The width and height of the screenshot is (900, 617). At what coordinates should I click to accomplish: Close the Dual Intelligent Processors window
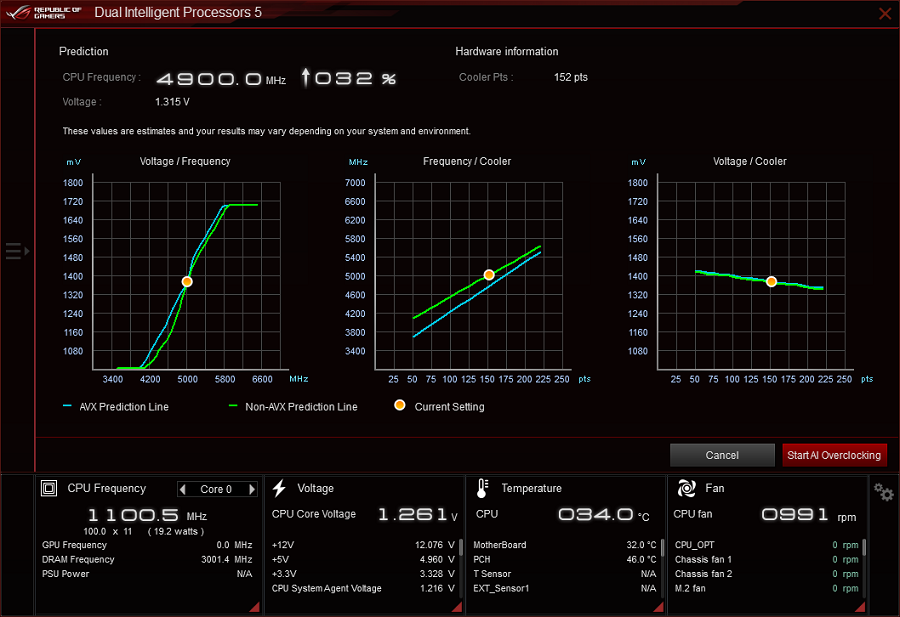tap(885, 13)
